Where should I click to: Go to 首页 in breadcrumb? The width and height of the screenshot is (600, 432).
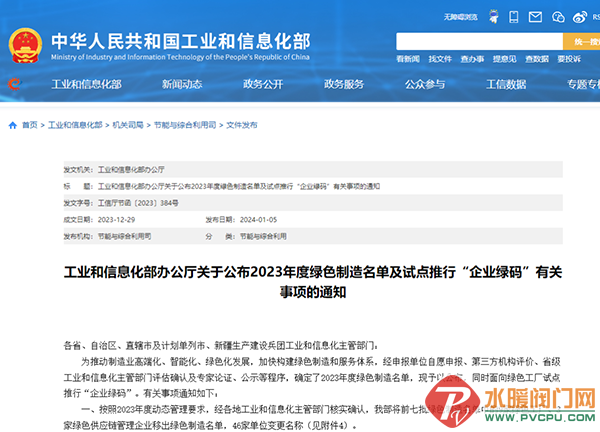[x=30, y=125]
